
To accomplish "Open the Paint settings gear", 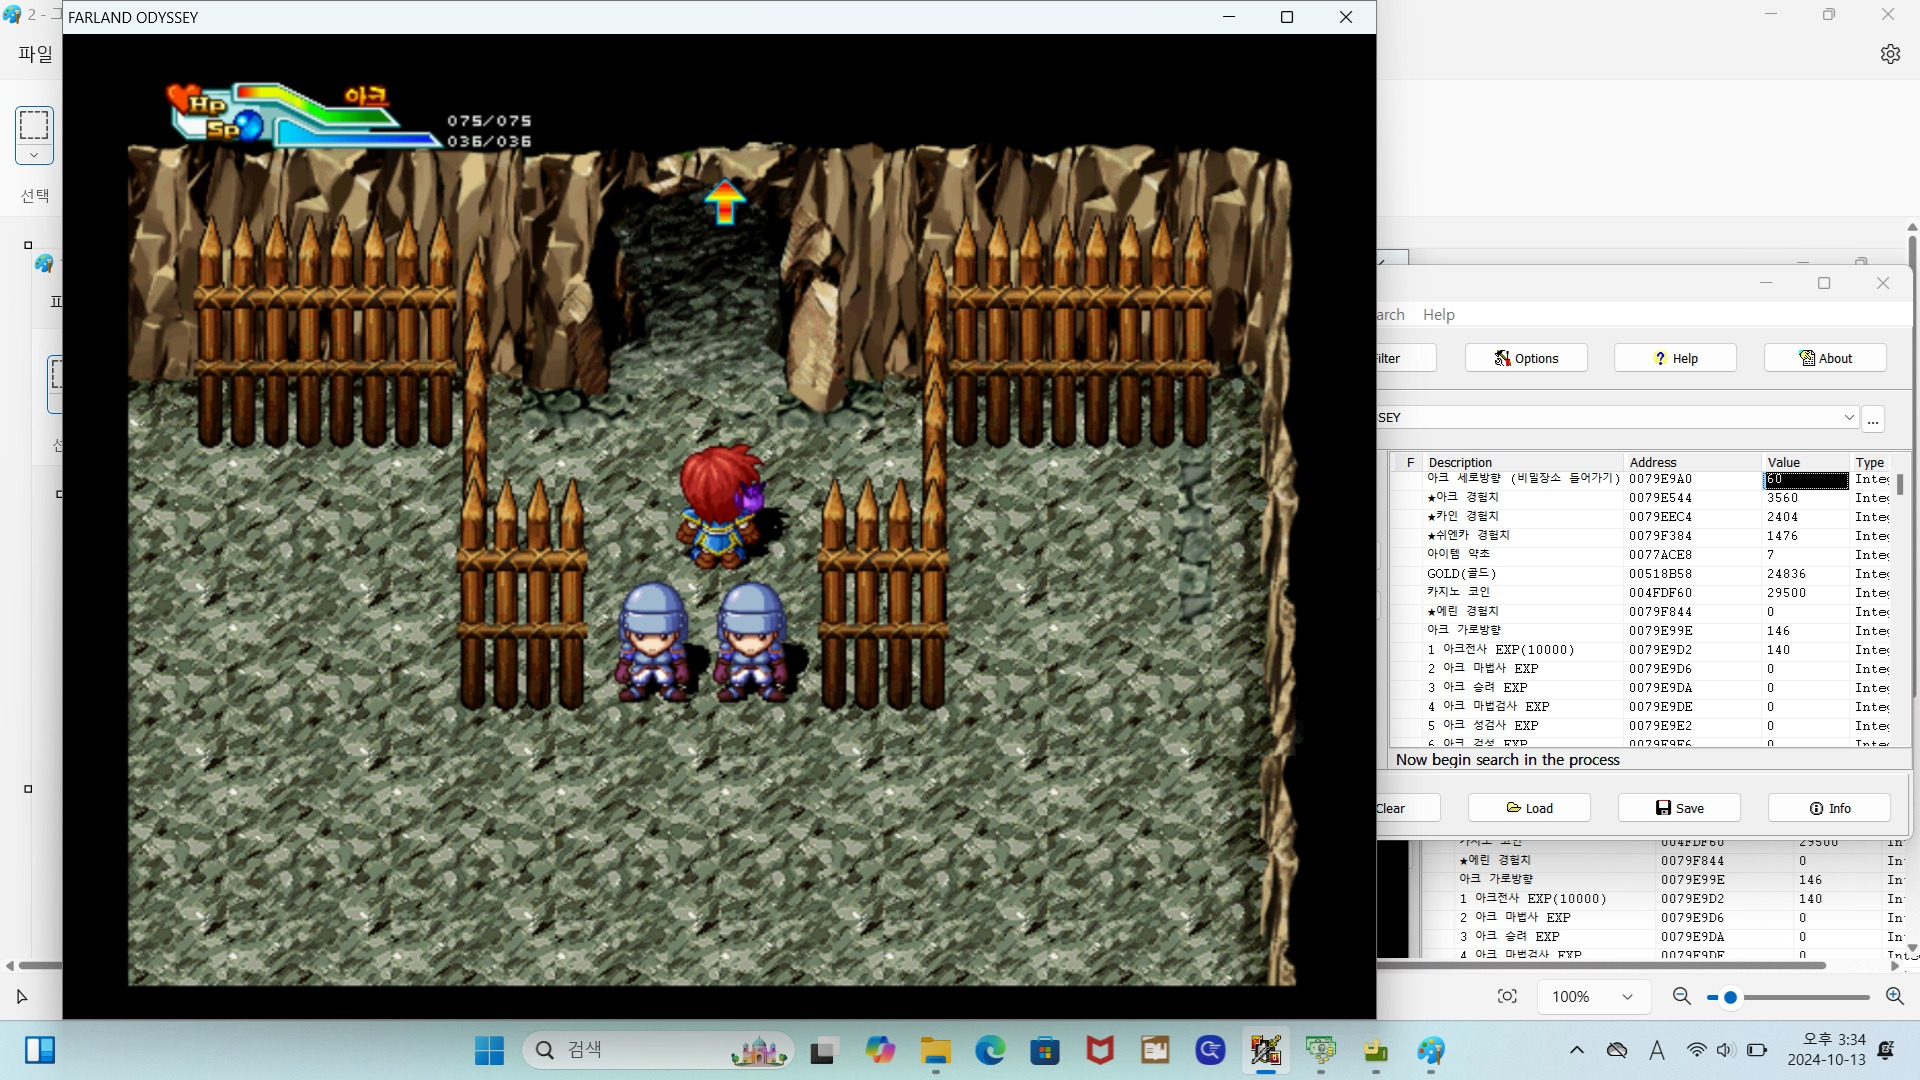I will (1889, 54).
